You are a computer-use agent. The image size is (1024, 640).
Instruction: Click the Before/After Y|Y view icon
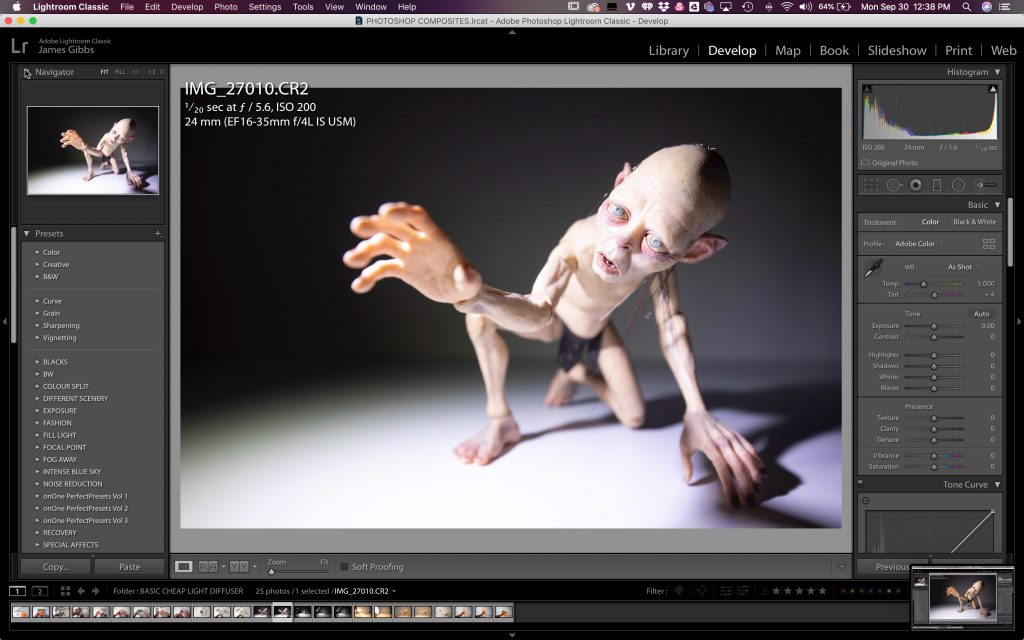pyautogui.click(x=238, y=566)
